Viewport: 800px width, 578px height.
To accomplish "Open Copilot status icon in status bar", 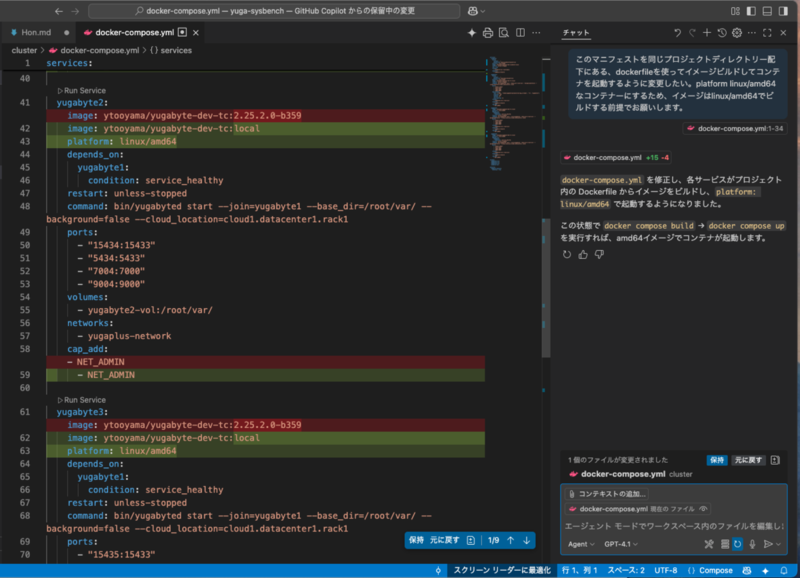I will (x=747, y=570).
